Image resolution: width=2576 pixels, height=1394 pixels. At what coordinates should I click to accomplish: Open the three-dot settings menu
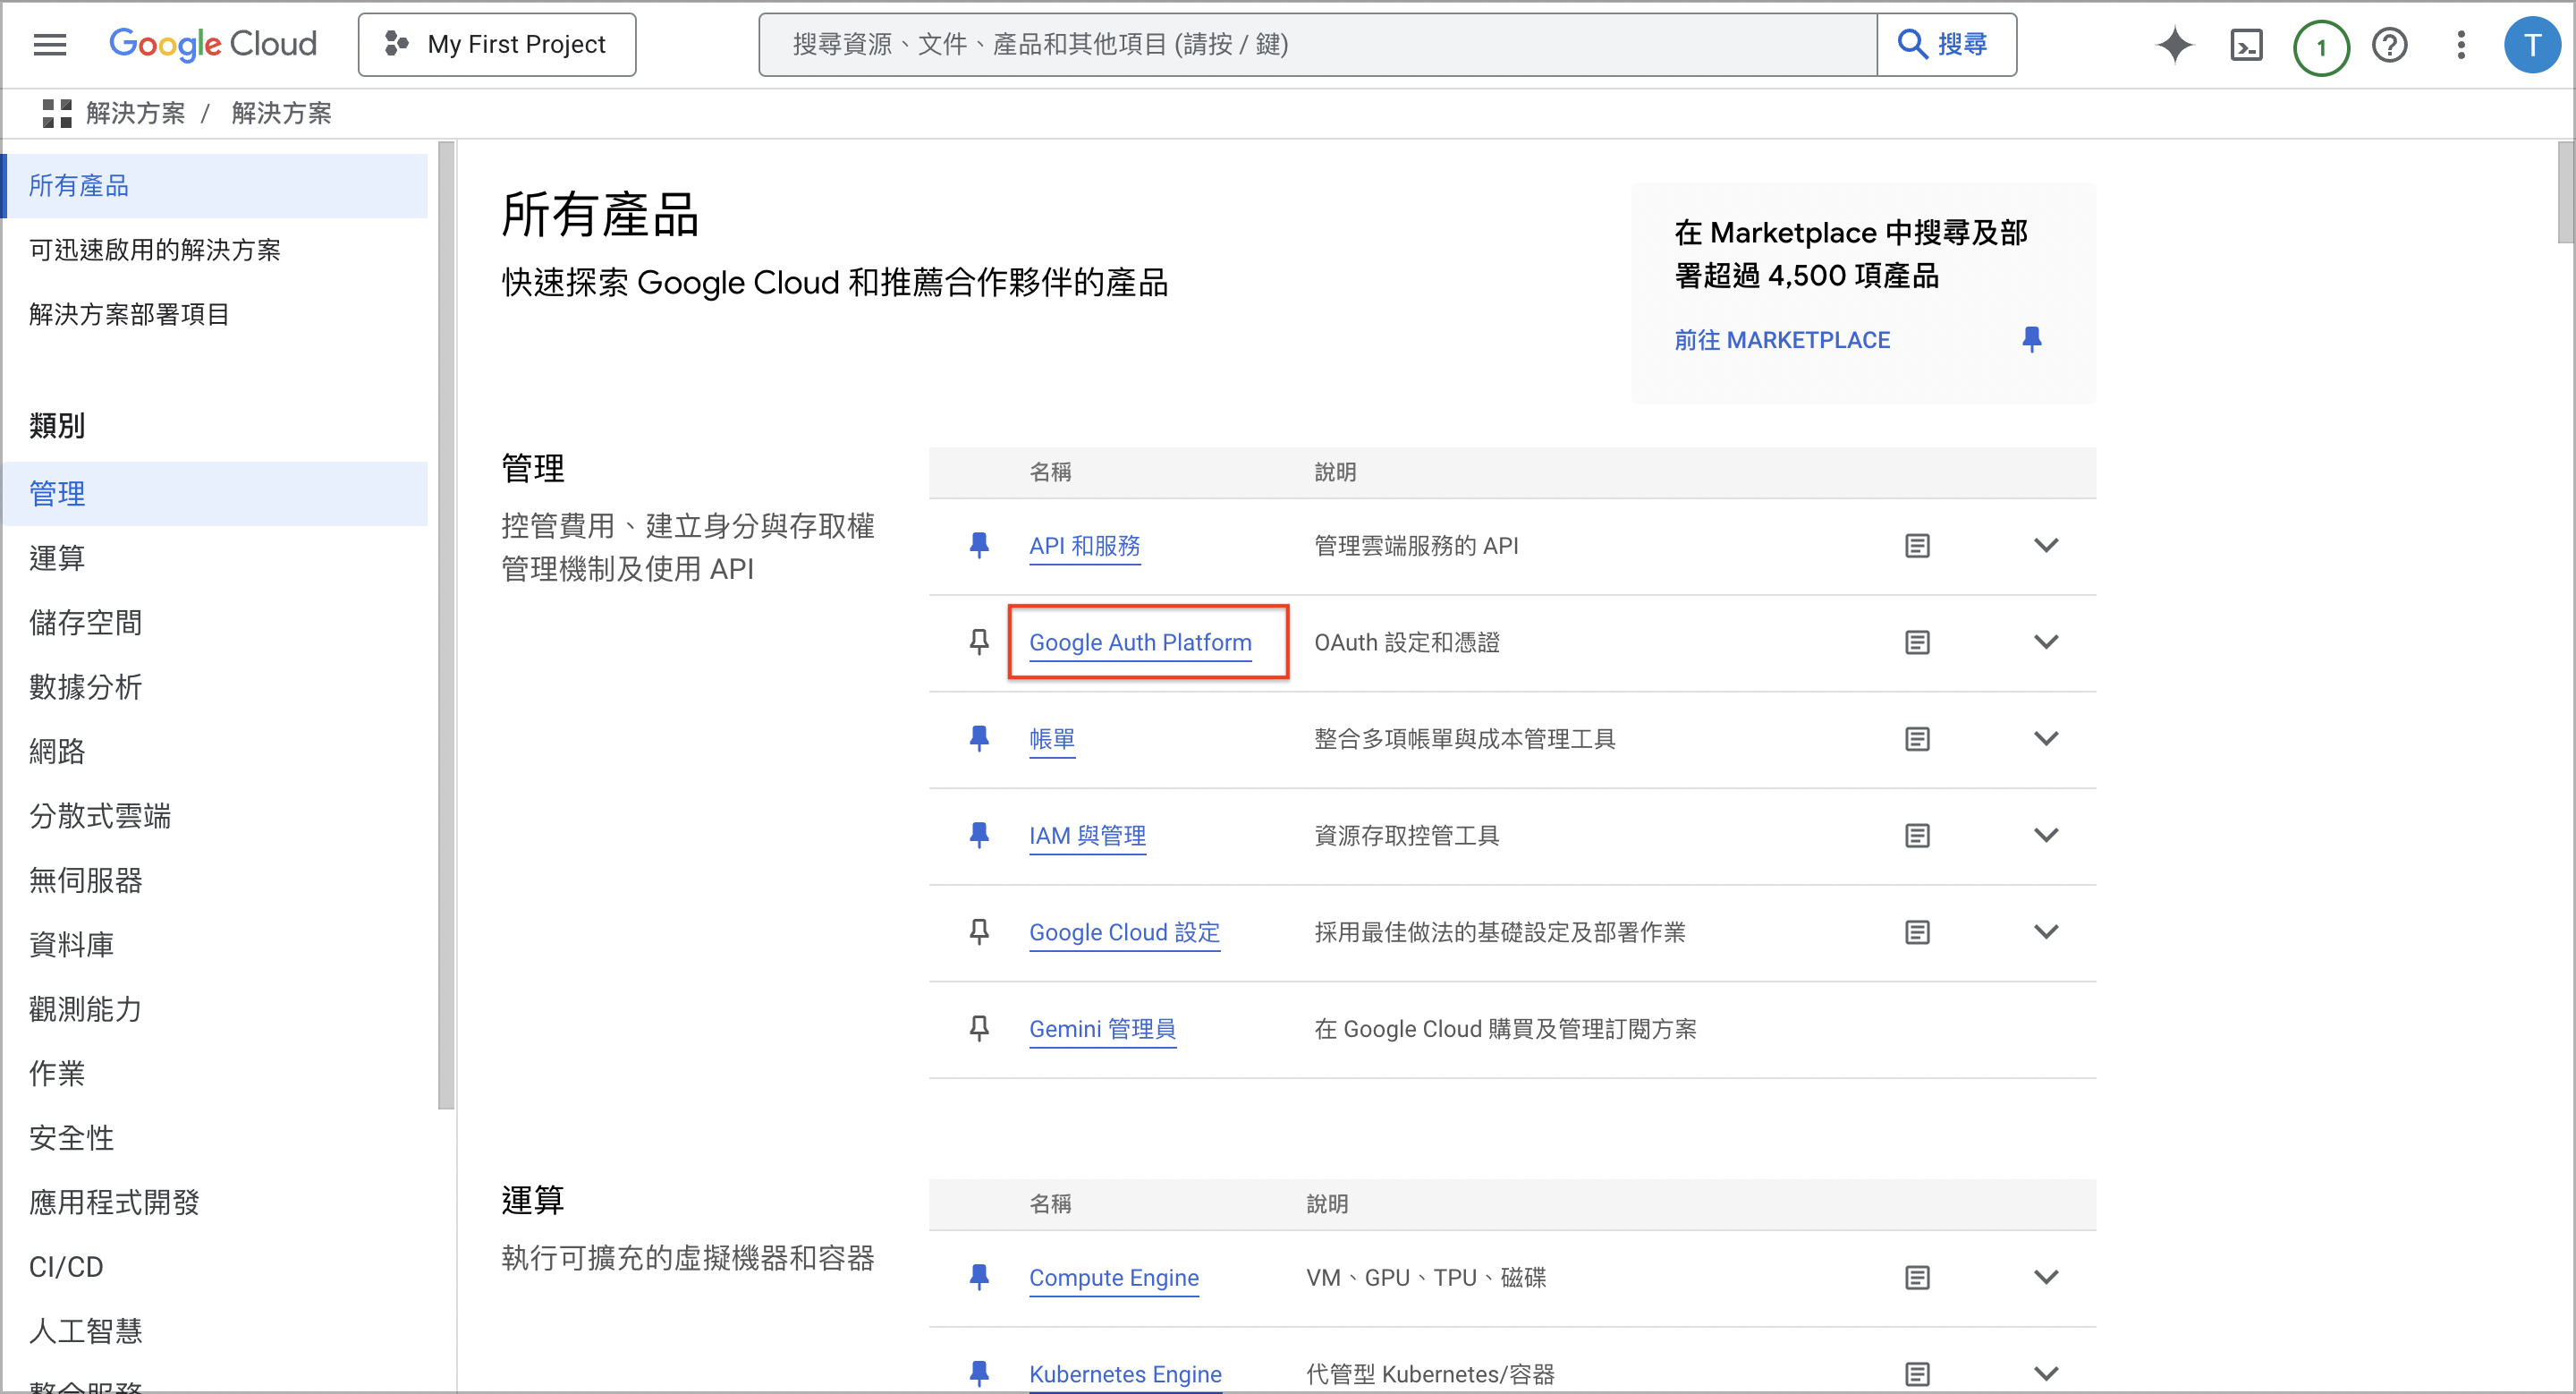click(x=2461, y=45)
